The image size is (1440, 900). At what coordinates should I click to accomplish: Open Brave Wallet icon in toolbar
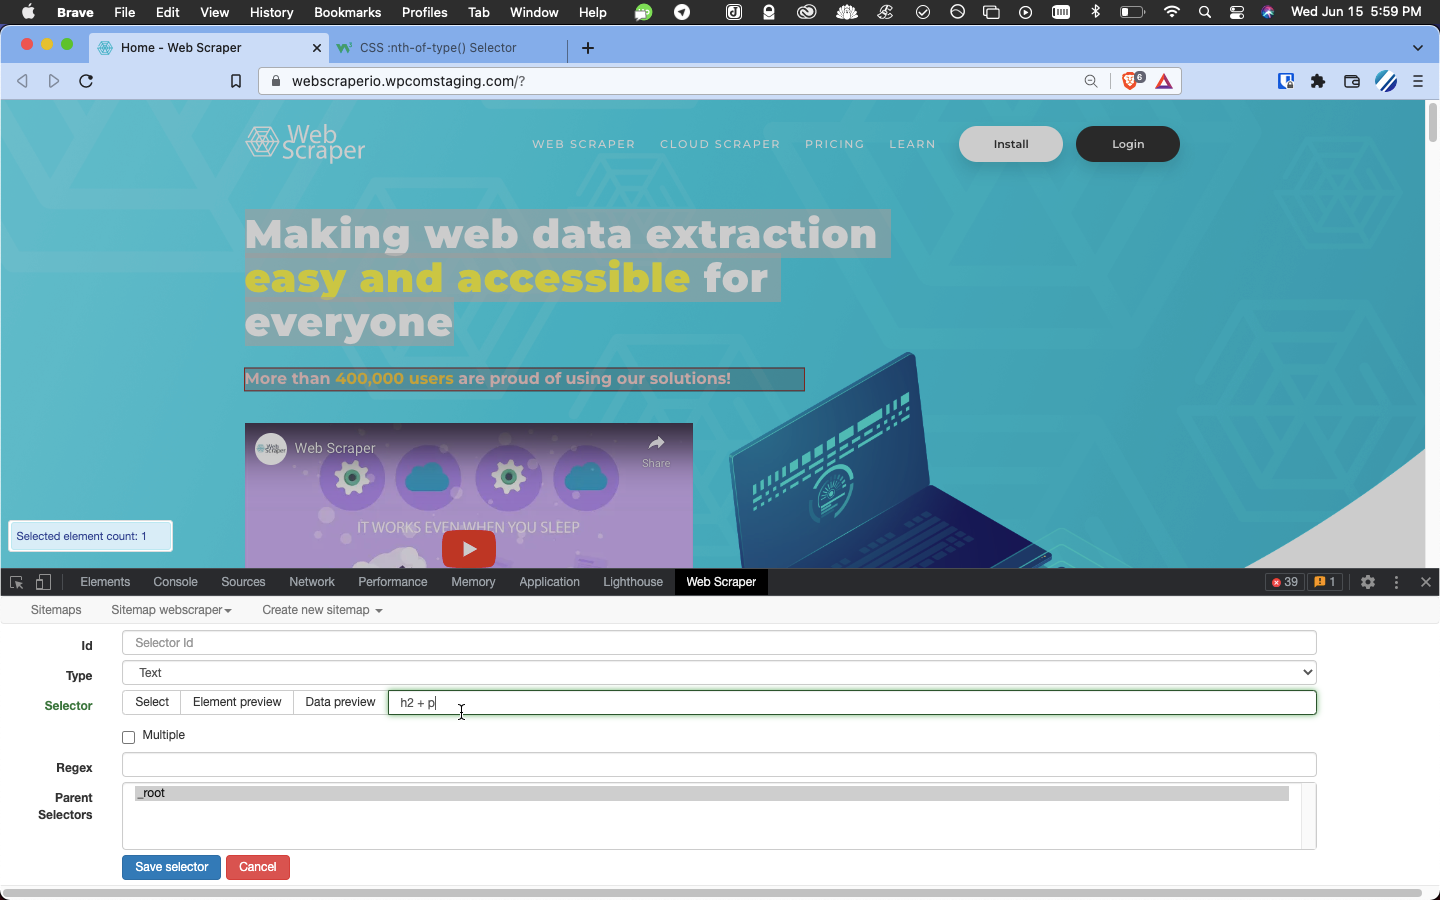[x=1351, y=81]
